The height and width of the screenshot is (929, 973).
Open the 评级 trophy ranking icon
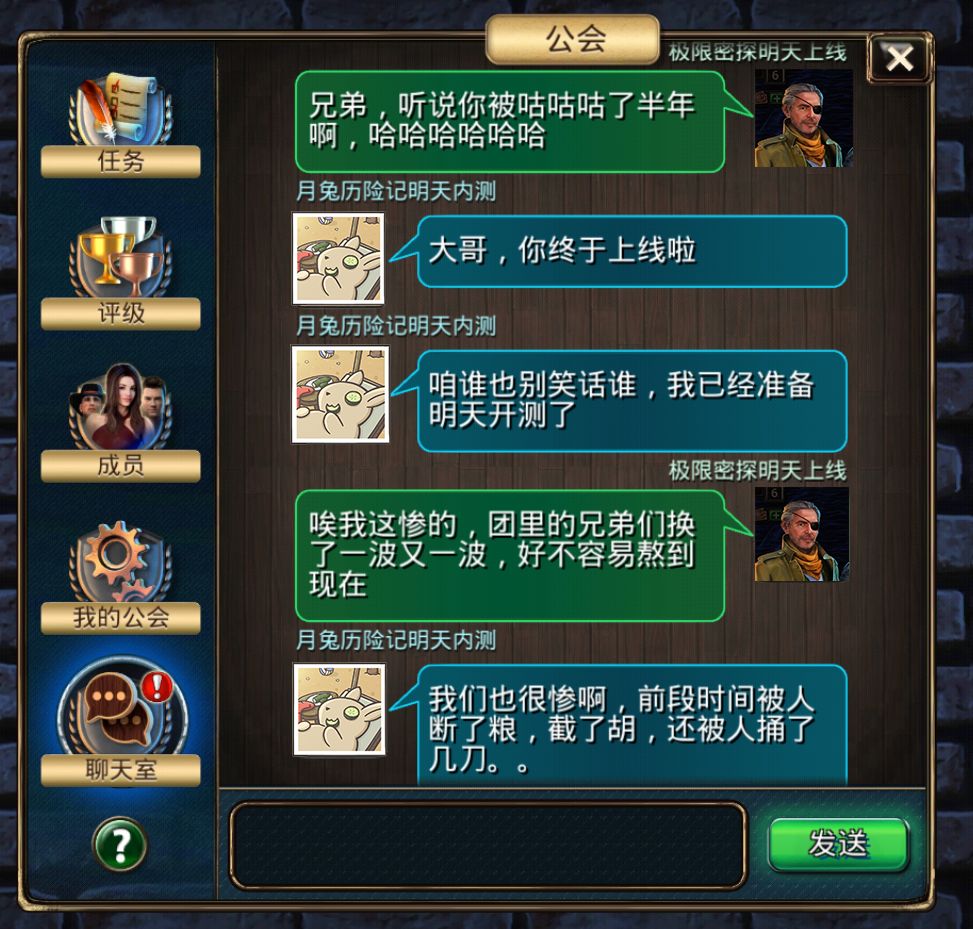click(120, 257)
